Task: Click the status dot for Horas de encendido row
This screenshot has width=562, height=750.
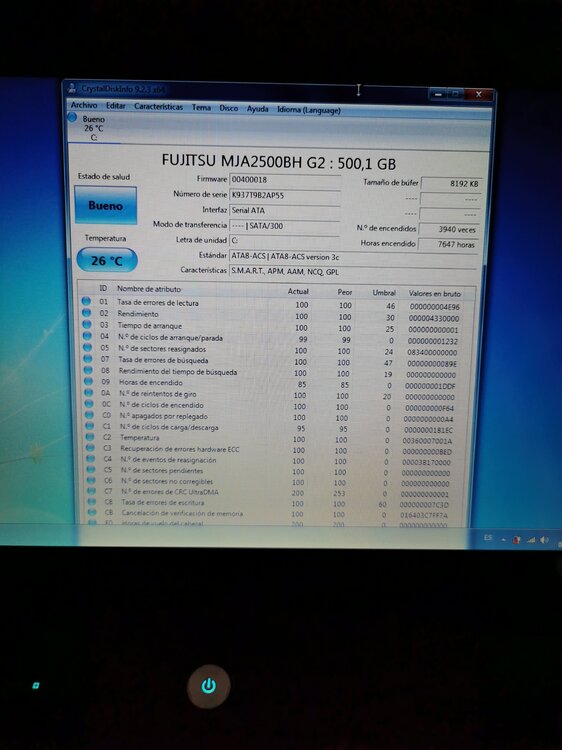Action: (x=88, y=381)
